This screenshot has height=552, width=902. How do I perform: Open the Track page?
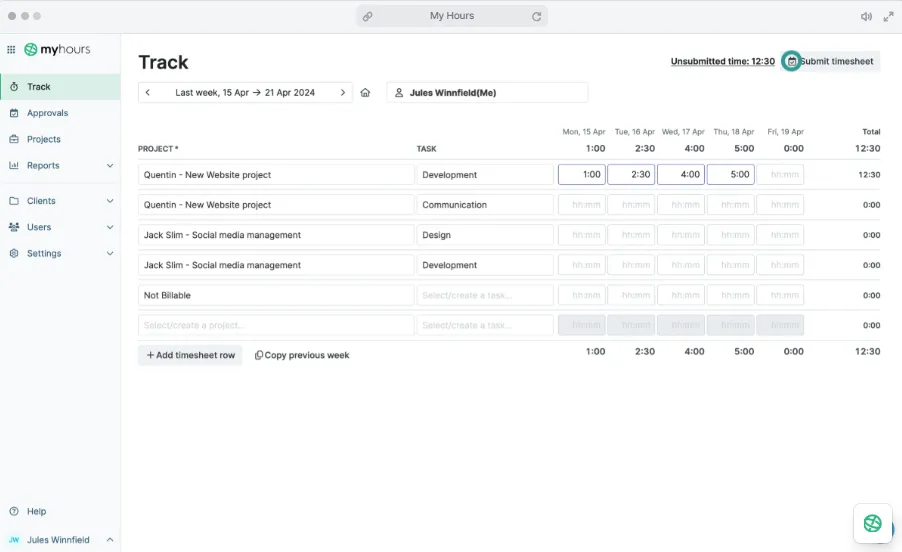60,87
